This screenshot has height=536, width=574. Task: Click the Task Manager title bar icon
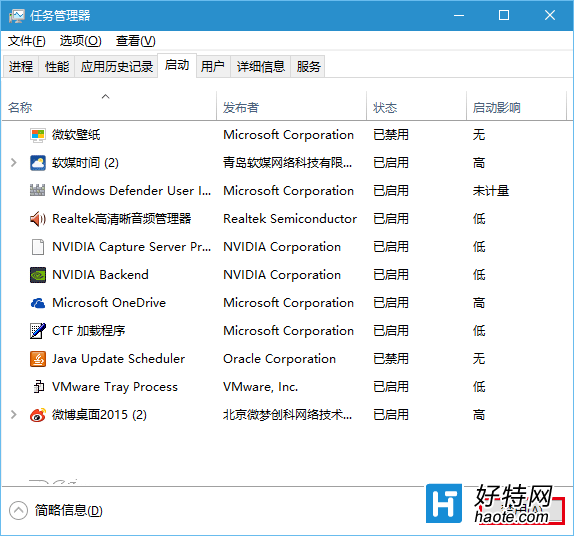[x=16, y=16]
